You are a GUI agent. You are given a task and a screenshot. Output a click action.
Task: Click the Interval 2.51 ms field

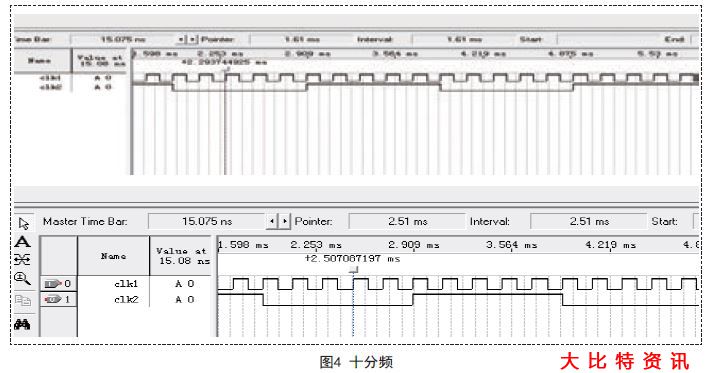[x=589, y=221]
